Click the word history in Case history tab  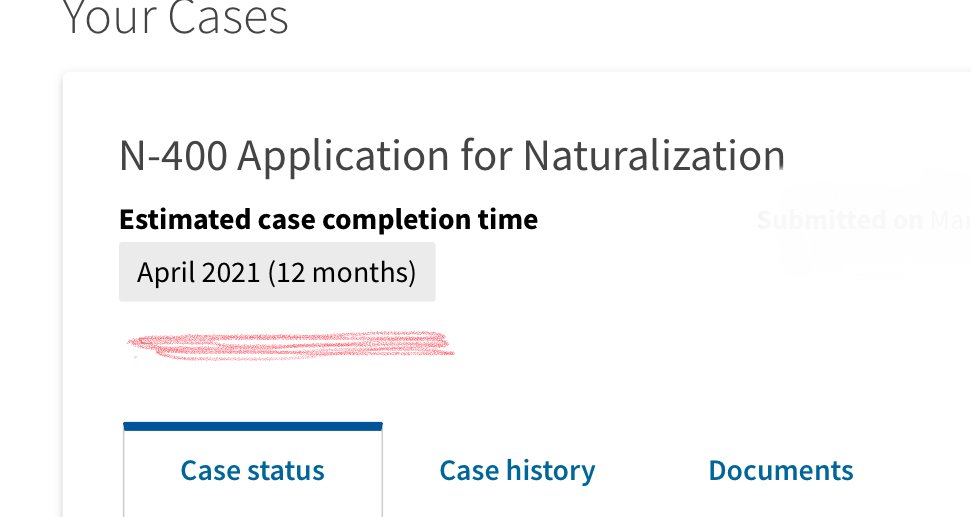[x=551, y=471]
